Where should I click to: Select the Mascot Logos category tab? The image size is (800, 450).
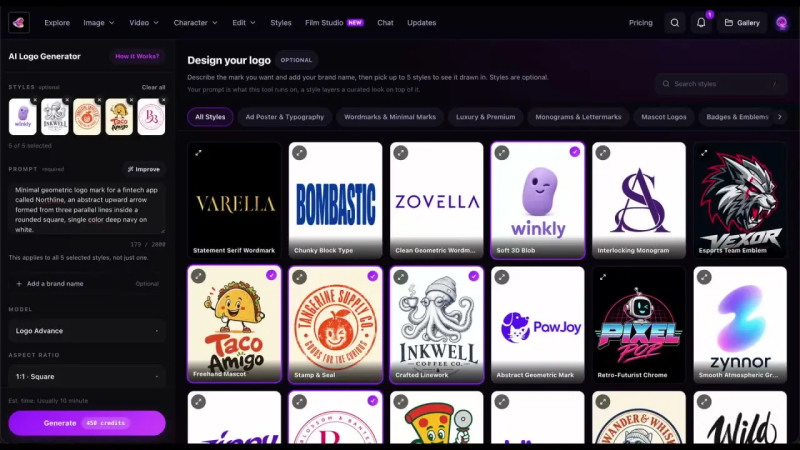point(664,117)
